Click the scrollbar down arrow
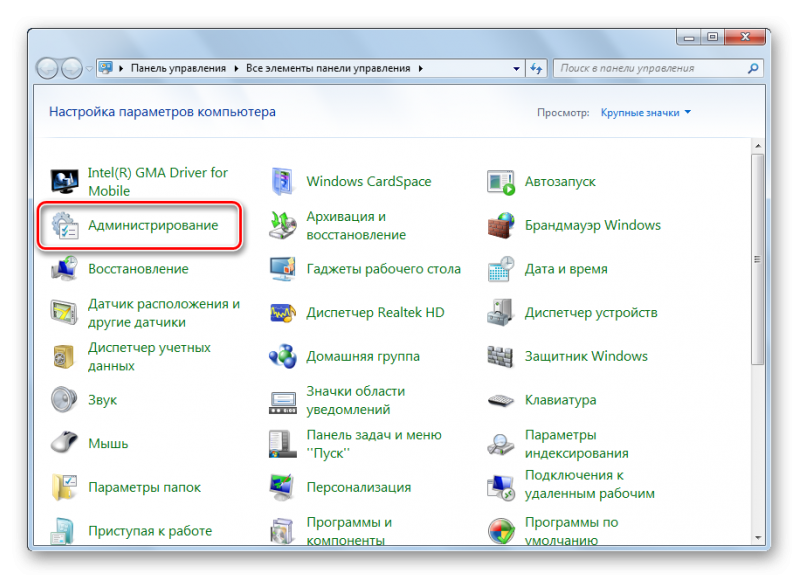800x580 pixels. 758,537
